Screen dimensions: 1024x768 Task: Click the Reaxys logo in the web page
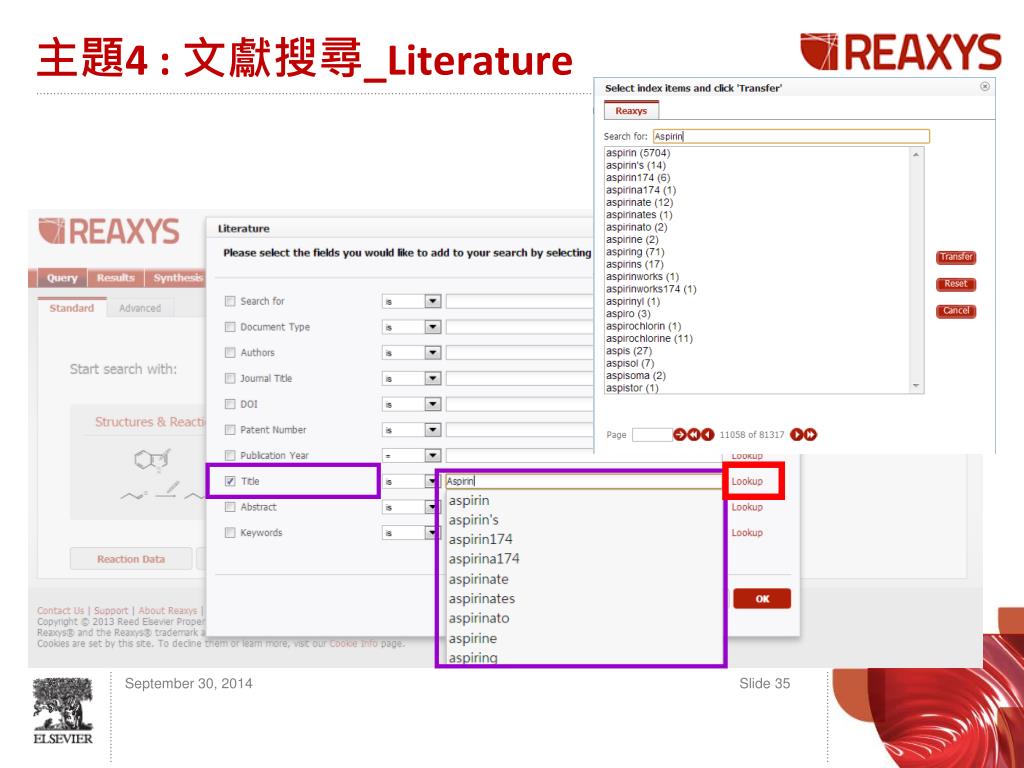tap(109, 232)
